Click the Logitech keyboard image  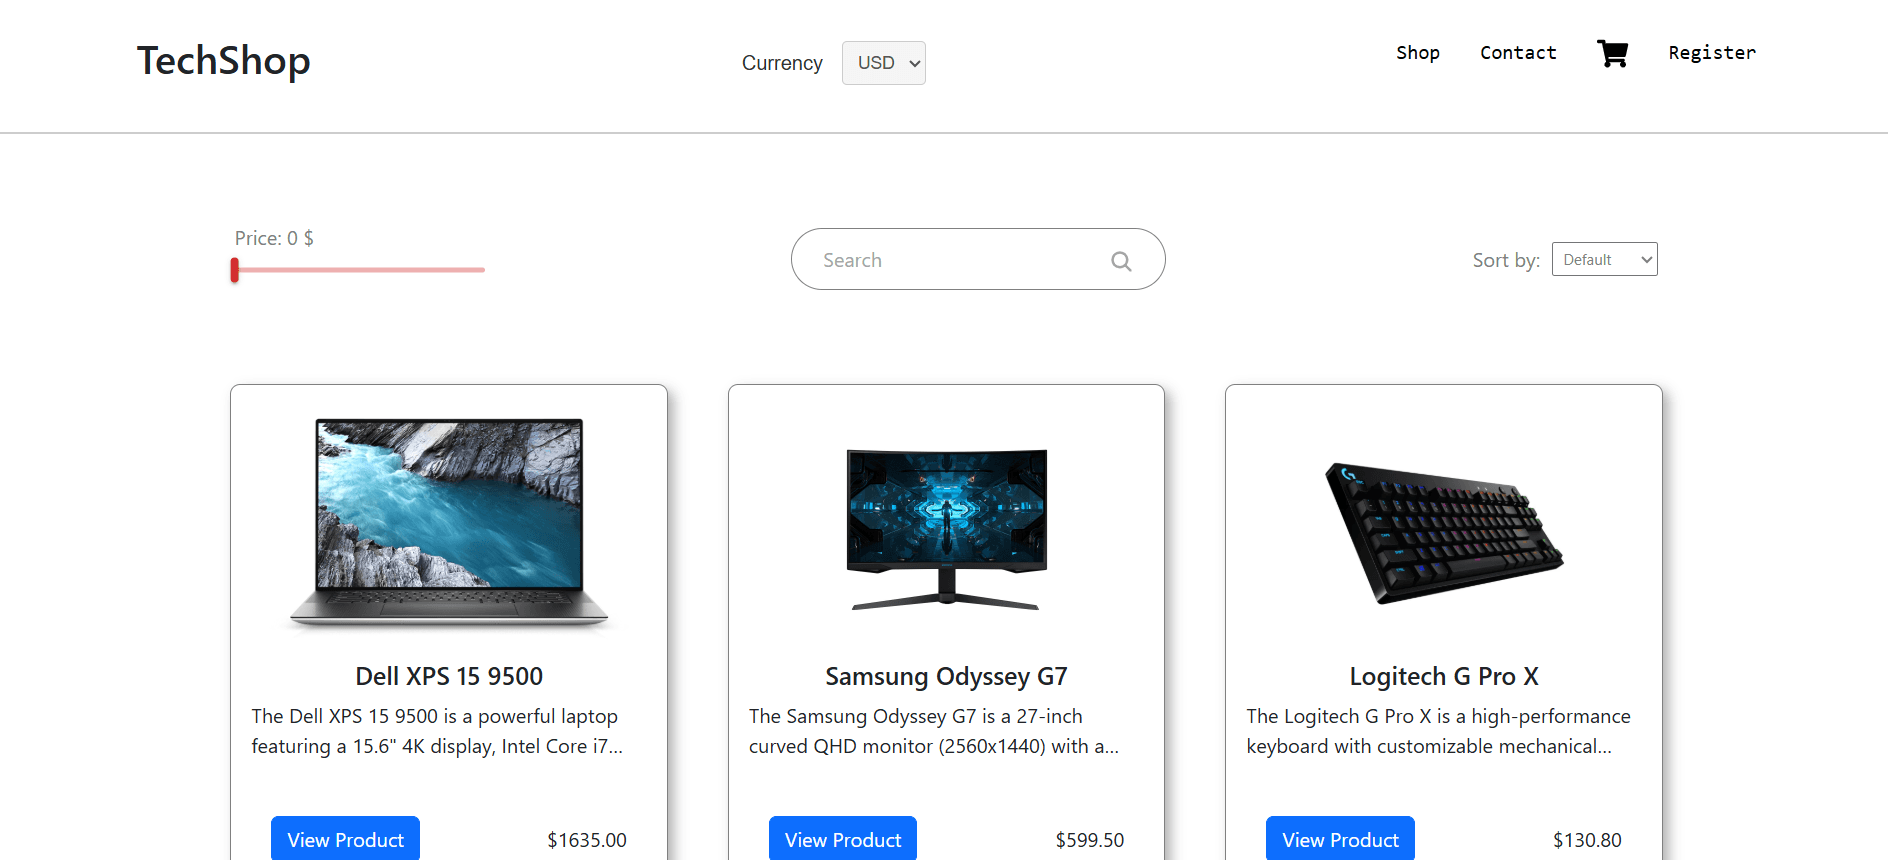click(x=1444, y=531)
